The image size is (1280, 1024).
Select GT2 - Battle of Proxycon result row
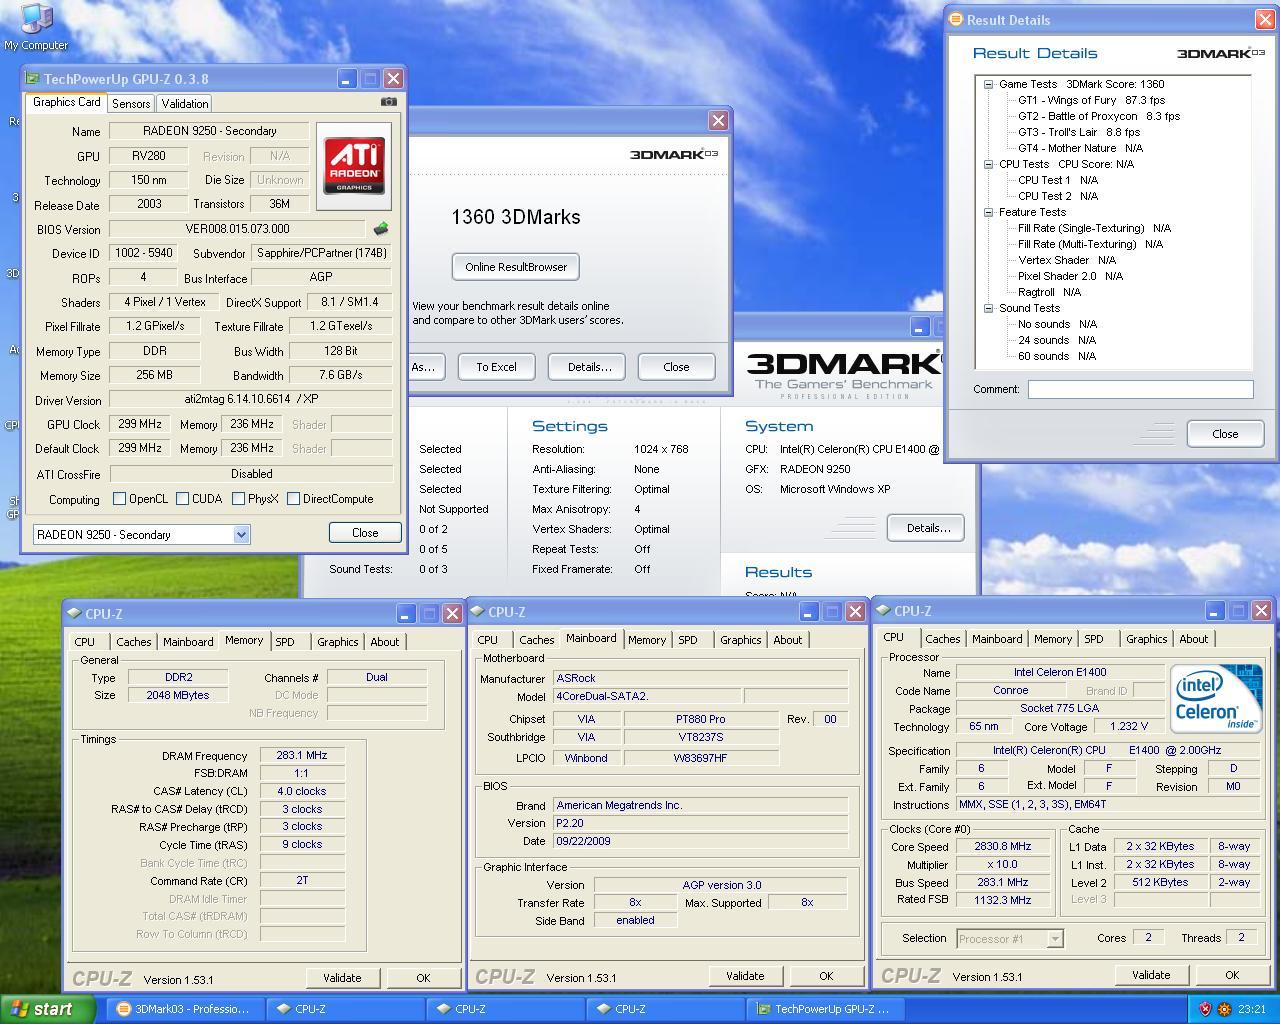tap(1099, 117)
